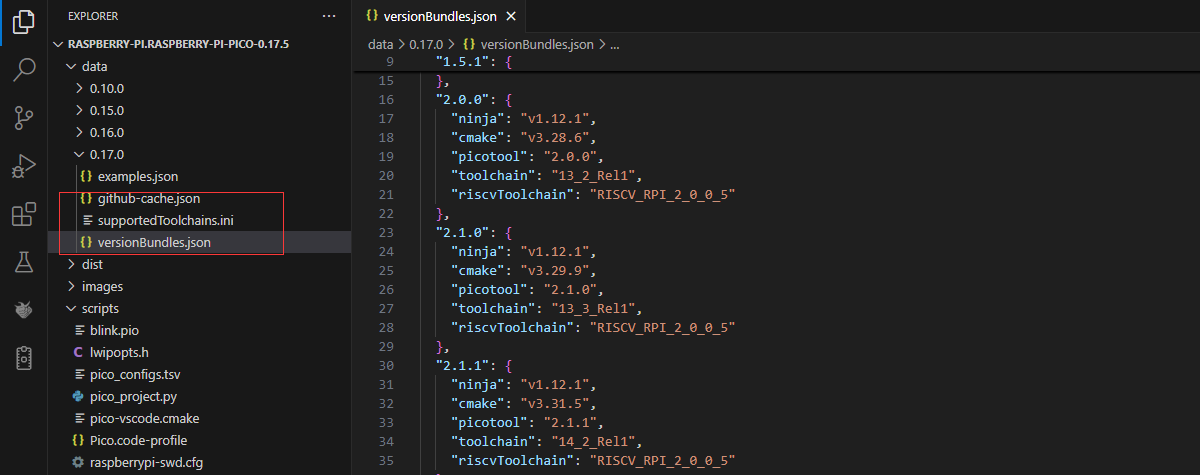Click JSON icon of github-cache.json file
Image resolution: width=1200 pixels, height=475 pixels.
tap(86, 198)
